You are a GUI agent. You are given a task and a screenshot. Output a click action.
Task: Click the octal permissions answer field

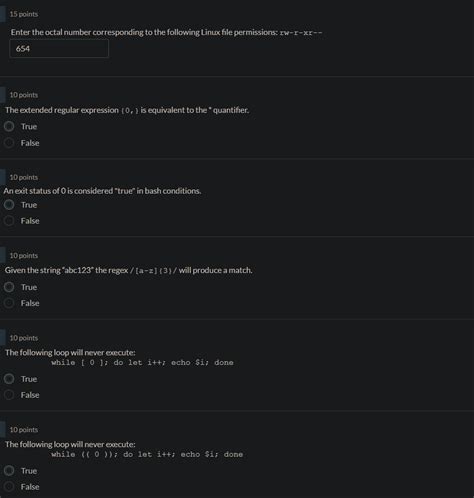pyautogui.click(x=59, y=49)
